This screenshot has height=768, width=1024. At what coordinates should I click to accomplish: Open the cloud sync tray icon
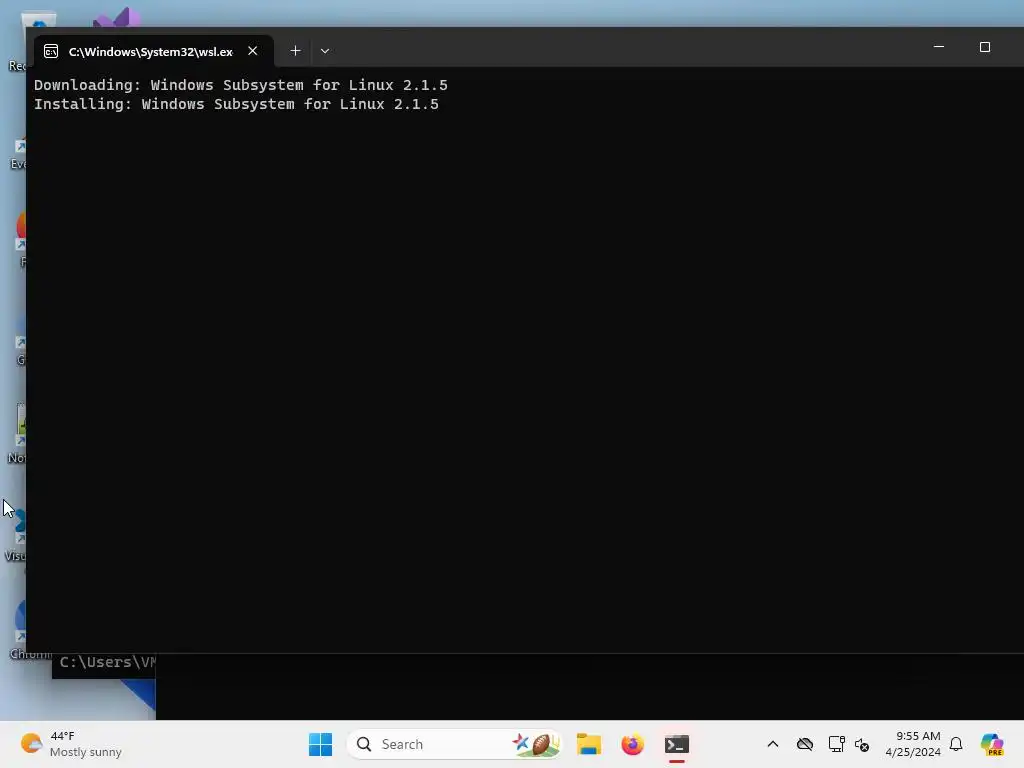pyautogui.click(x=805, y=744)
